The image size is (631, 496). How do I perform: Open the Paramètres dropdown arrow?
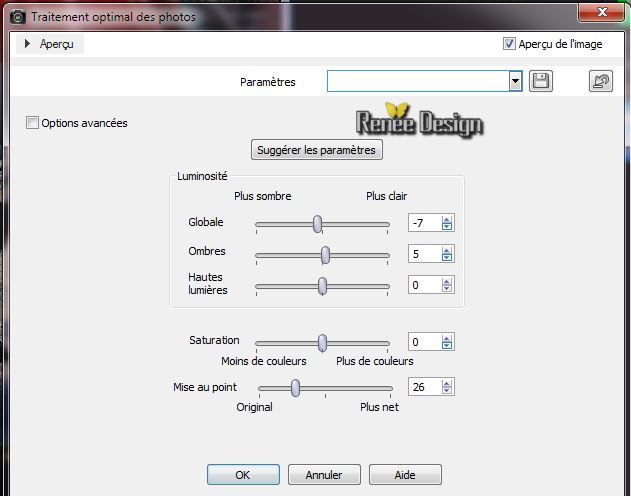515,81
